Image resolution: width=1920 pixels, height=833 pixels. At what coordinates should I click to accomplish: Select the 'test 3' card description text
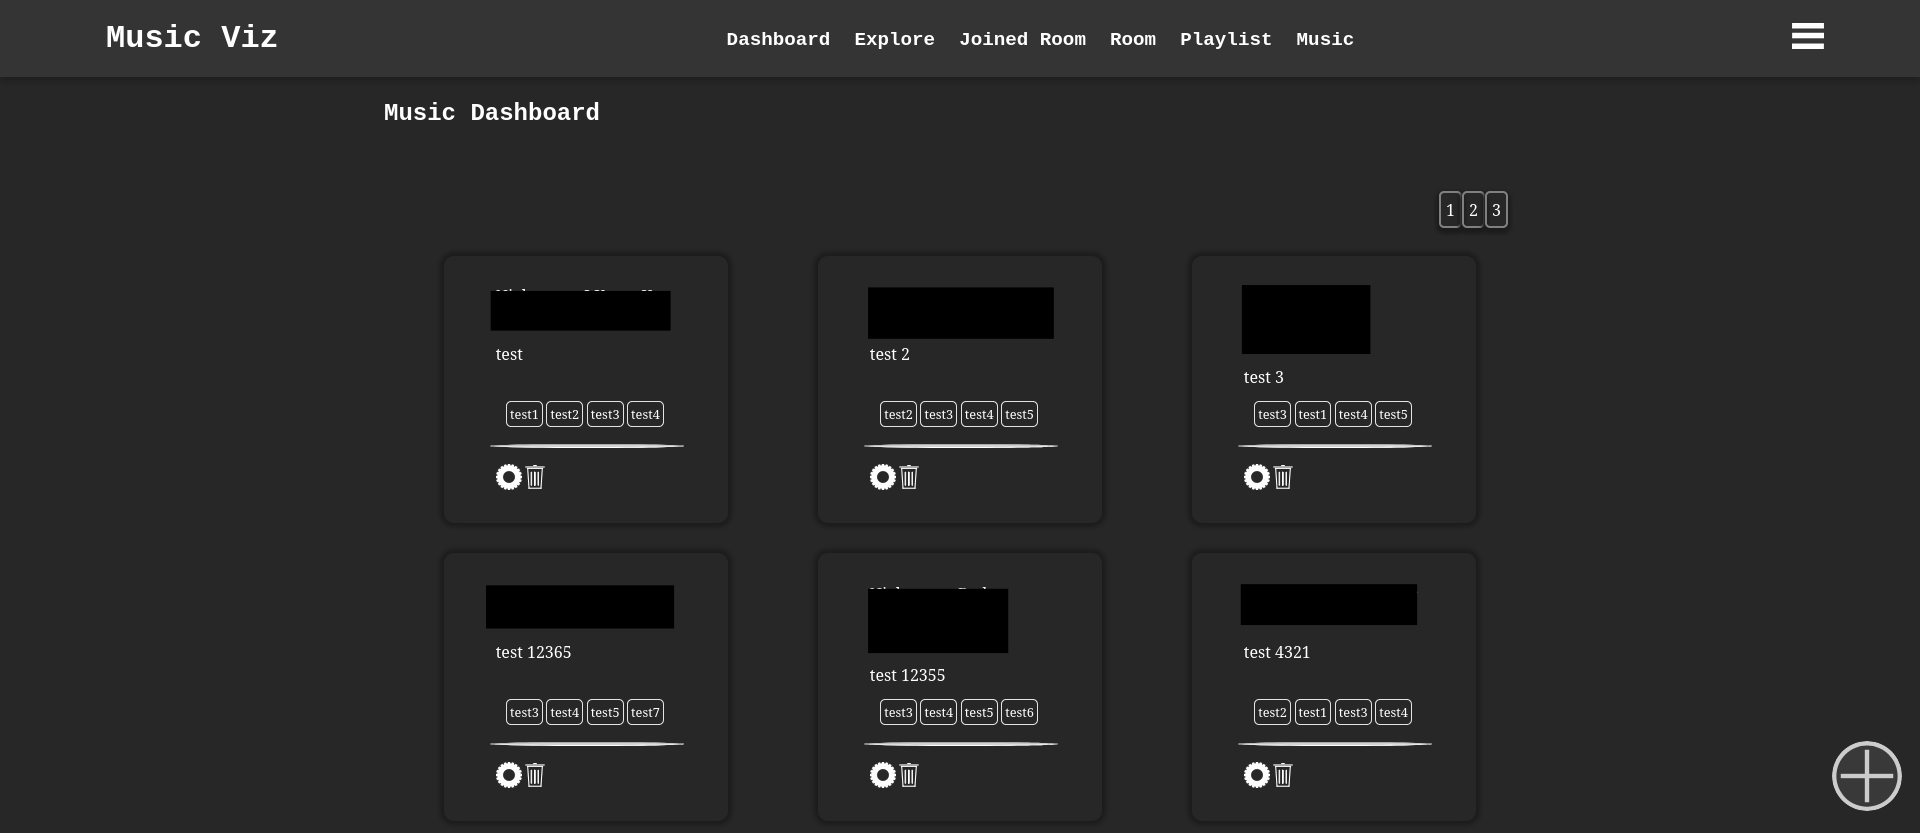(1263, 377)
